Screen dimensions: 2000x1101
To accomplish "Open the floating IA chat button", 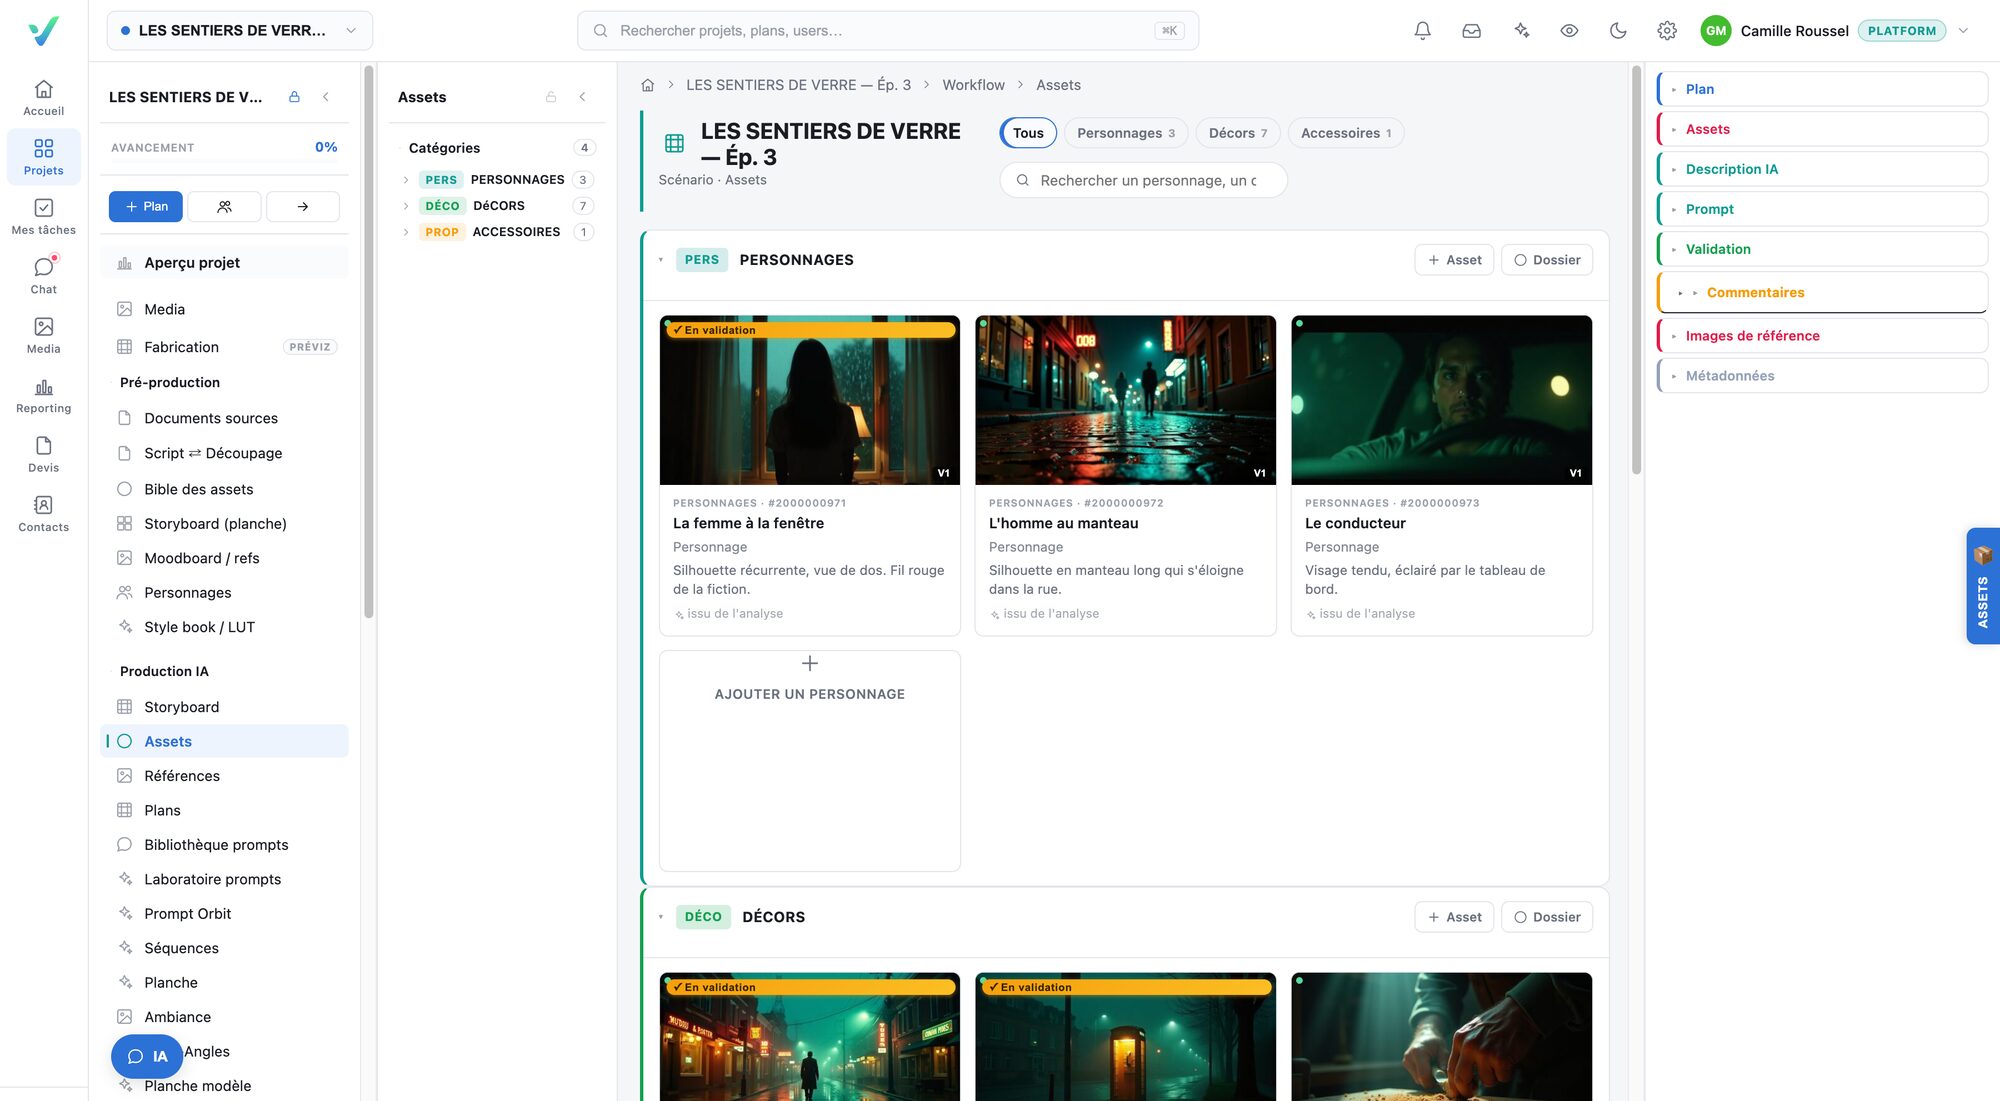I will (x=147, y=1056).
